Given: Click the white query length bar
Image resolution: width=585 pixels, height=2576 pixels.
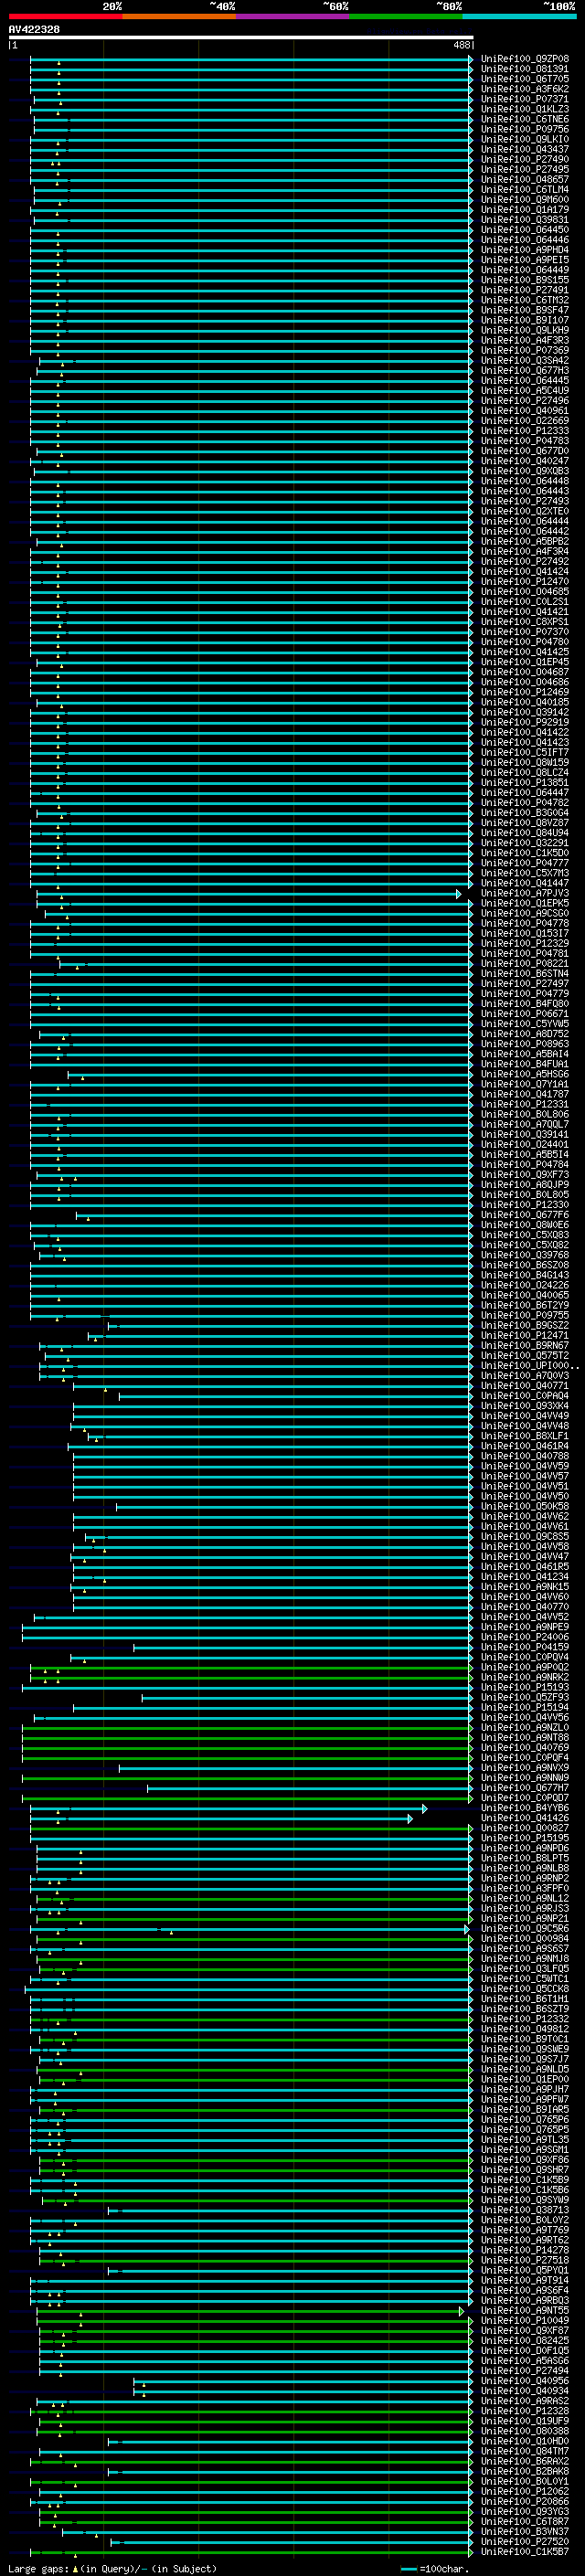Looking at the screenshot, I should pyautogui.click(x=241, y=38).
